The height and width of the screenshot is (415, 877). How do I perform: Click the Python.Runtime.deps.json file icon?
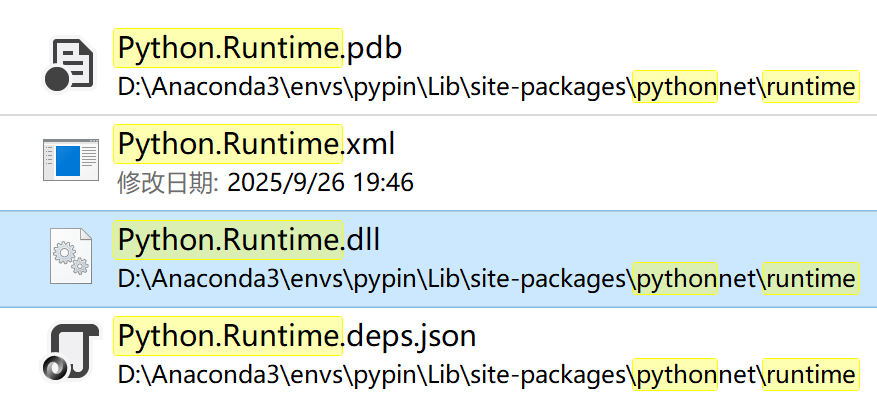point(71,352)
